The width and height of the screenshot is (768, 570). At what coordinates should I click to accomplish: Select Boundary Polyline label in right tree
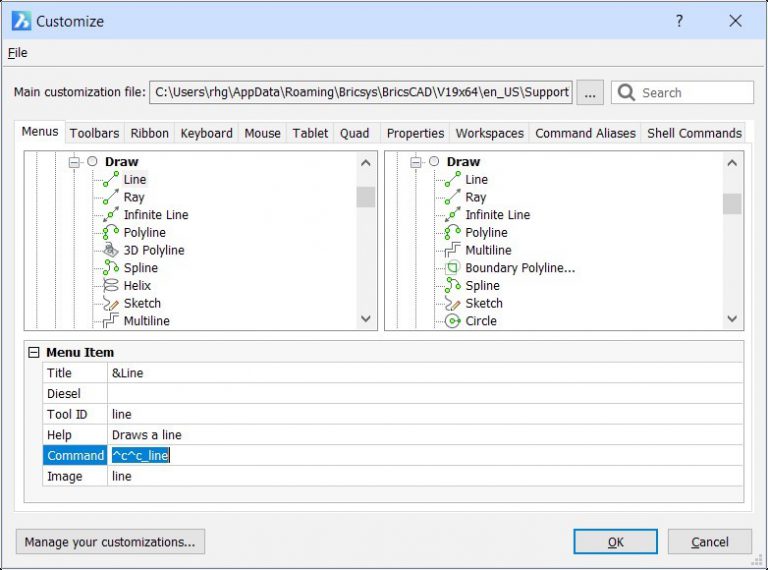tap(520, 268)
